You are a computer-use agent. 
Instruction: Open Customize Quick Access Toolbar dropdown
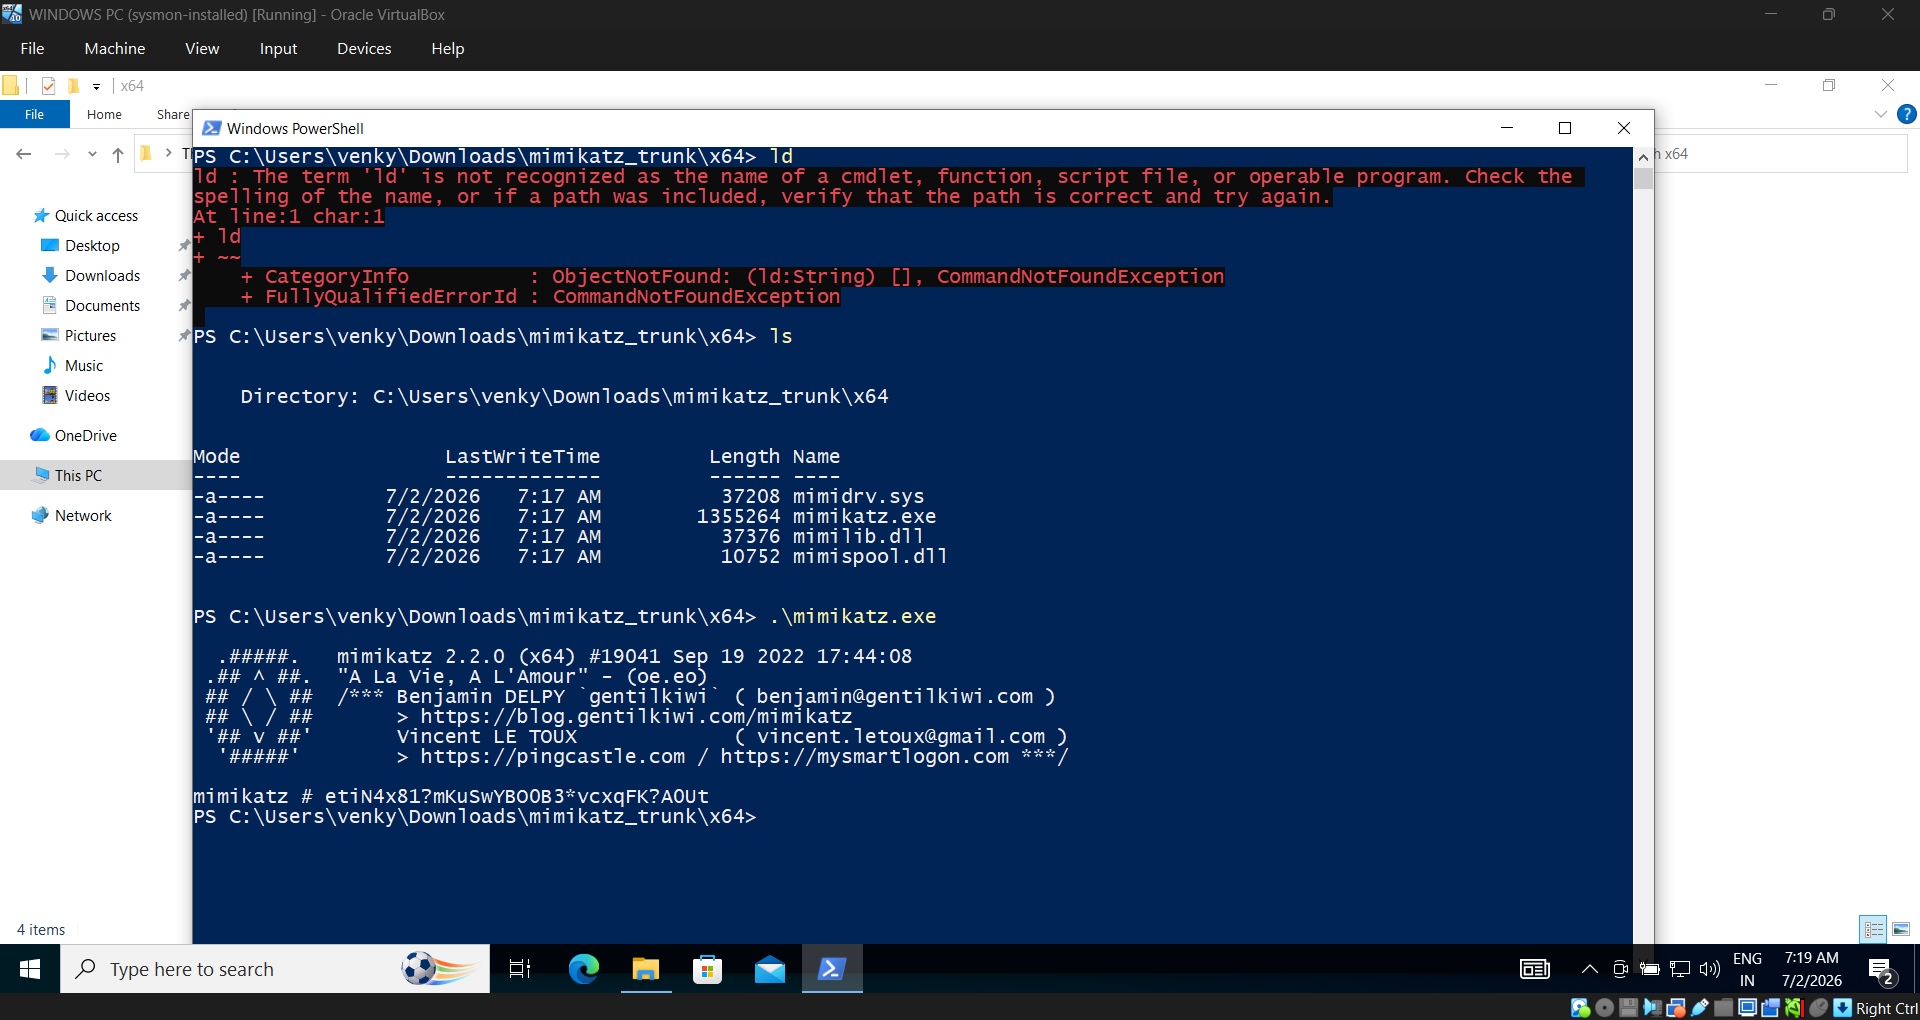pyautogui.click(x=96, y=86)
